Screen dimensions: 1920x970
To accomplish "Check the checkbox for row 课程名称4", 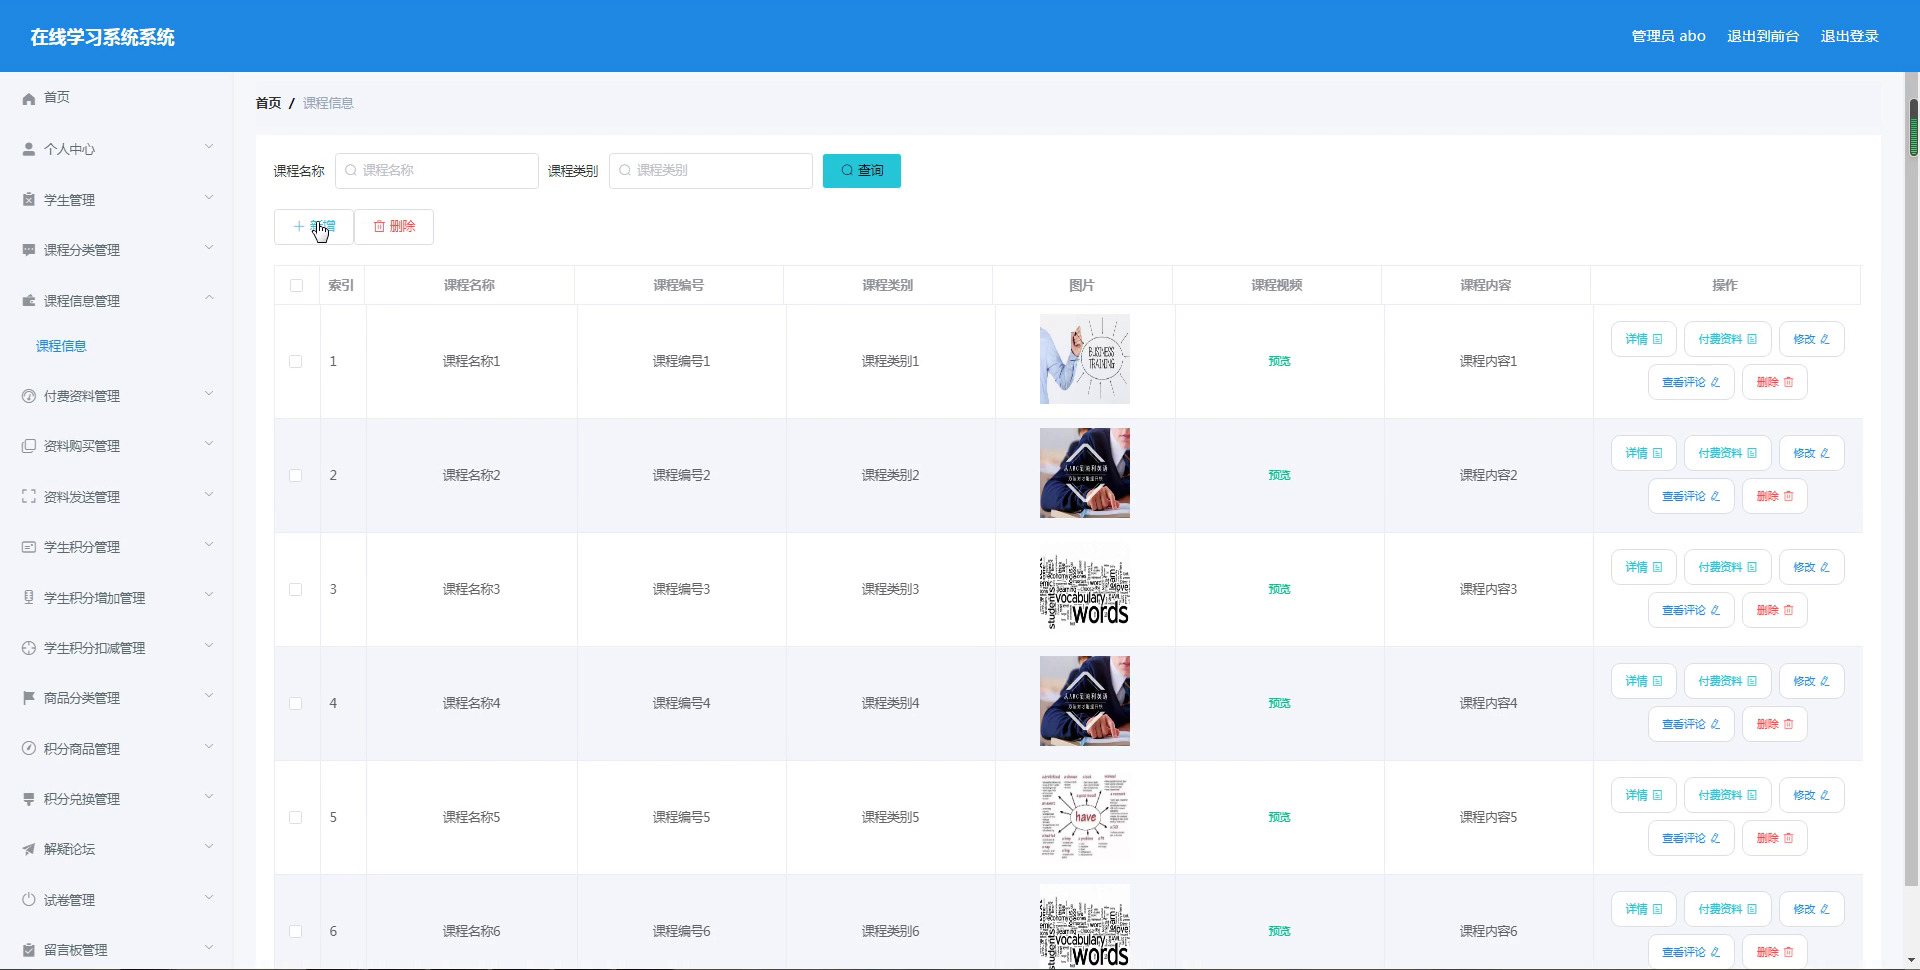I will (296, 704).
